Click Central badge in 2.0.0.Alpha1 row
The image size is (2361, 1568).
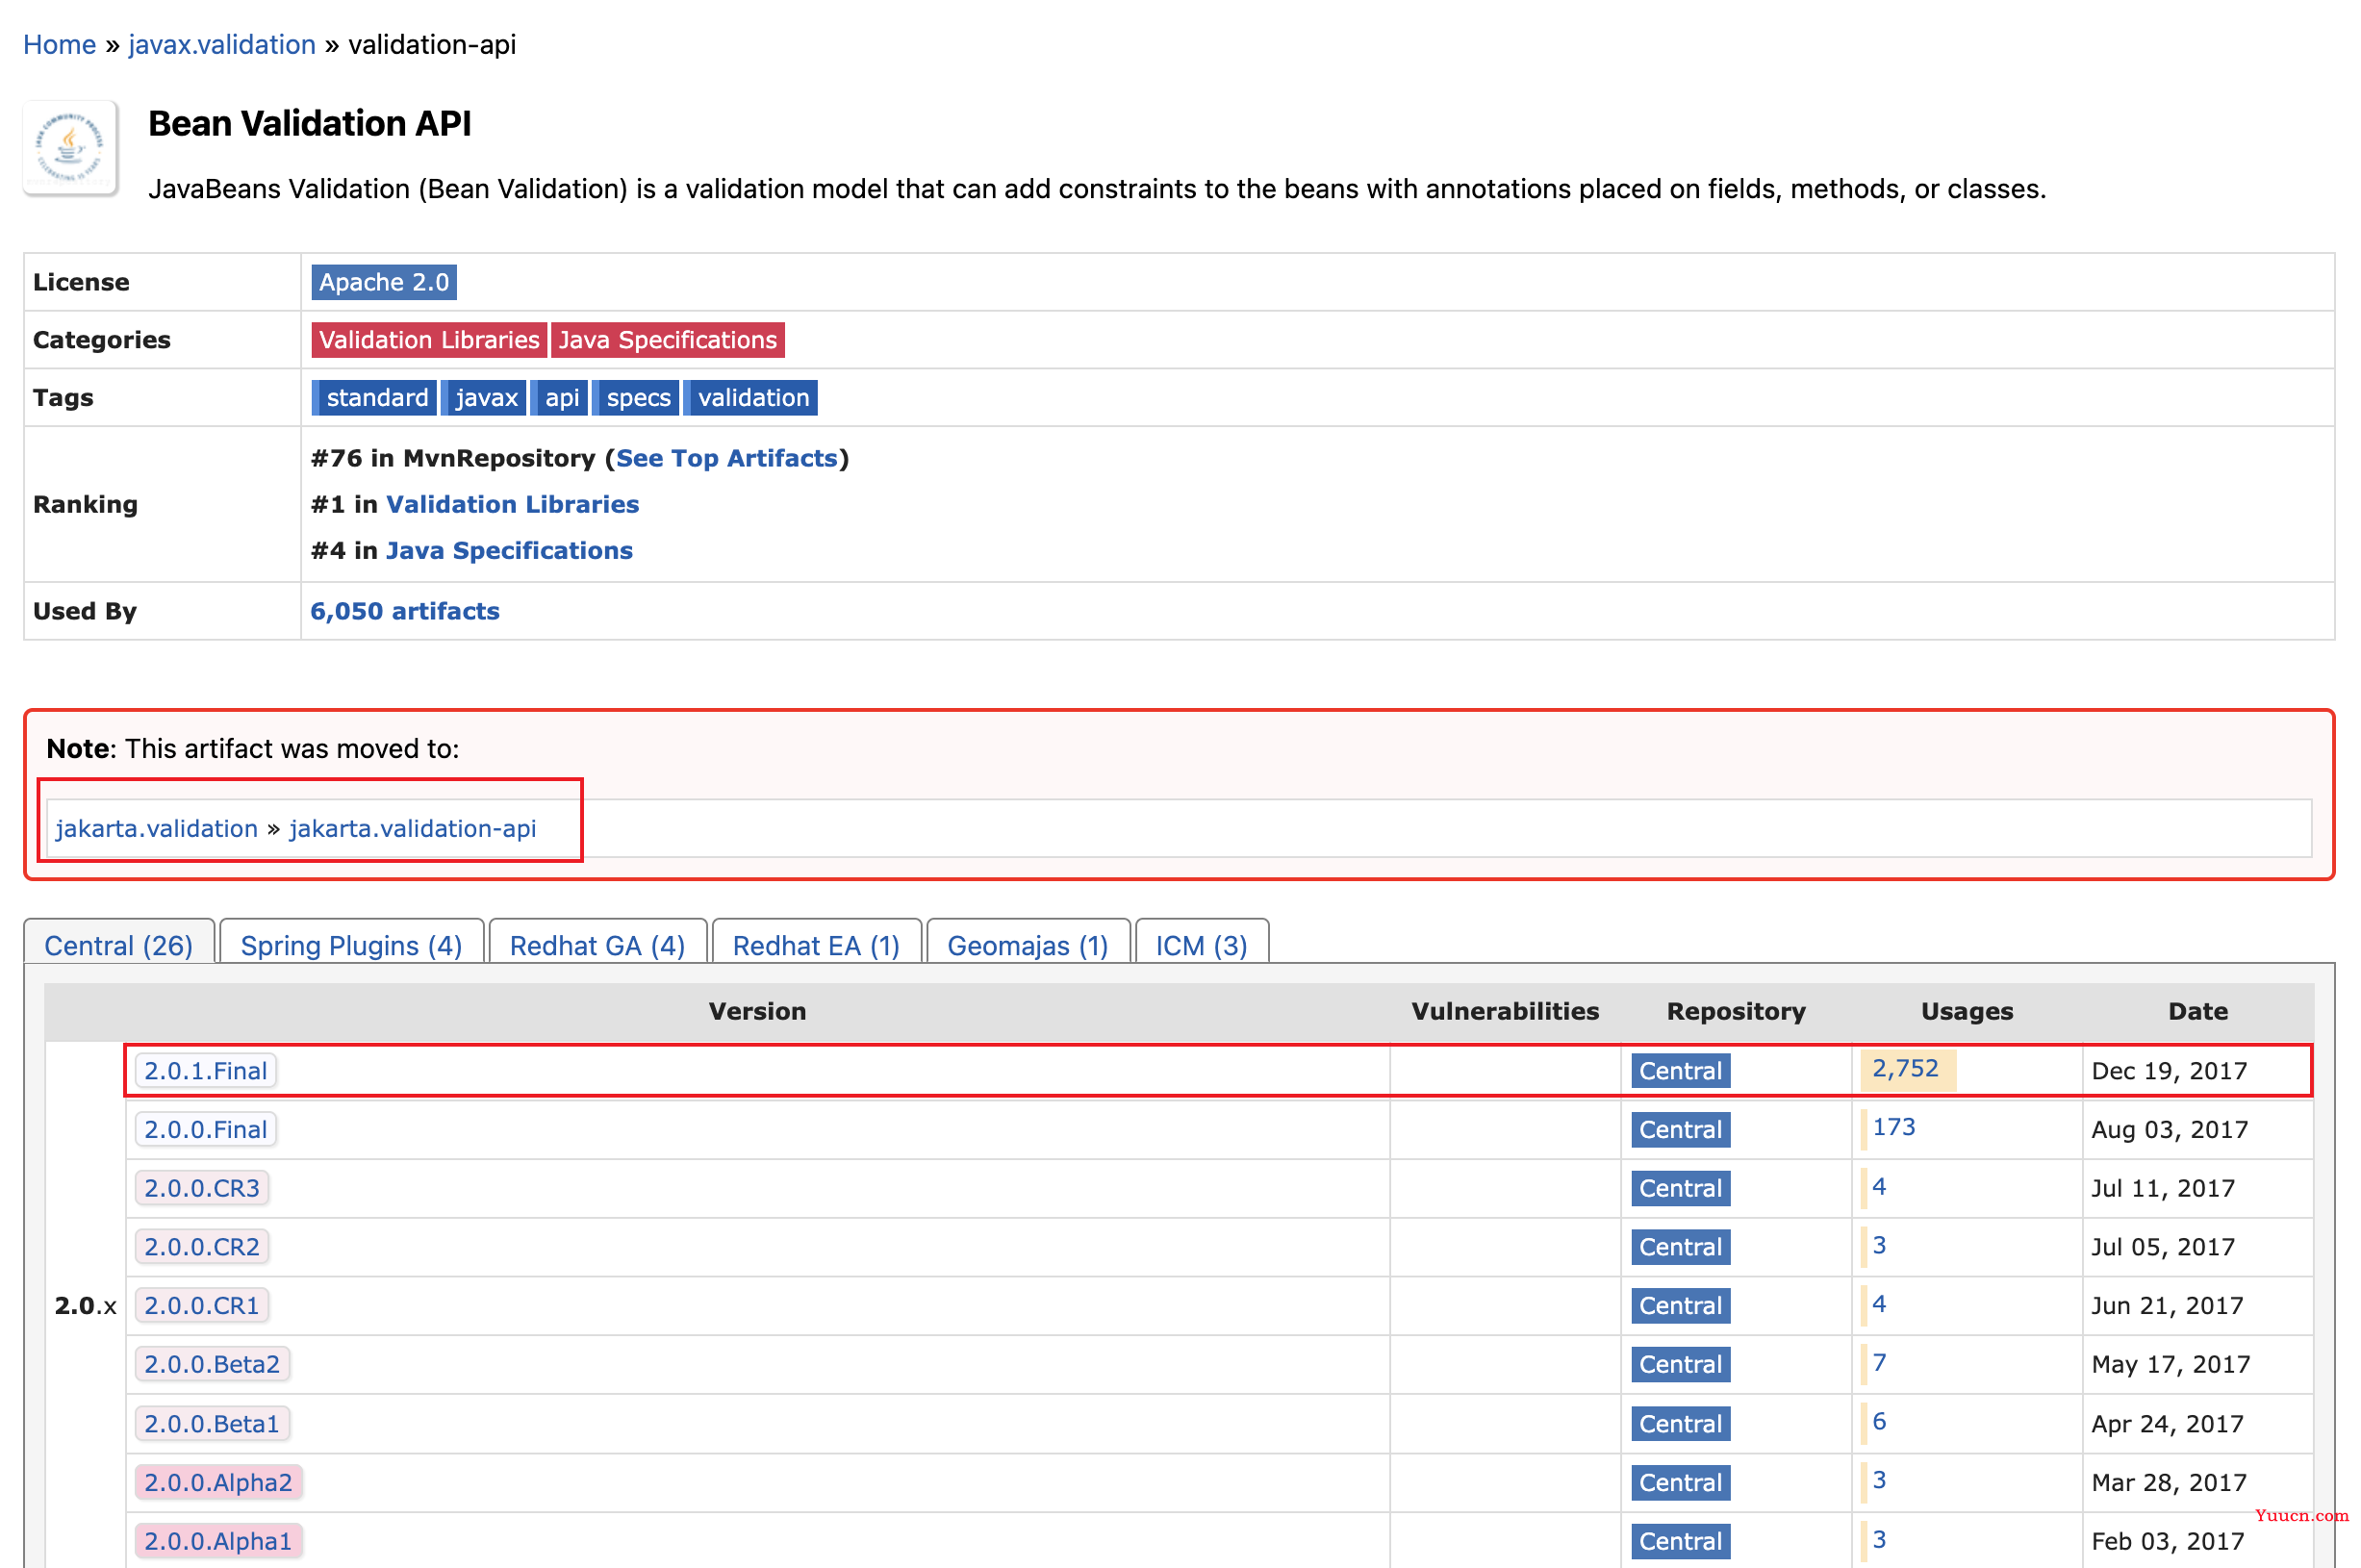(x=1680, y=1542)
